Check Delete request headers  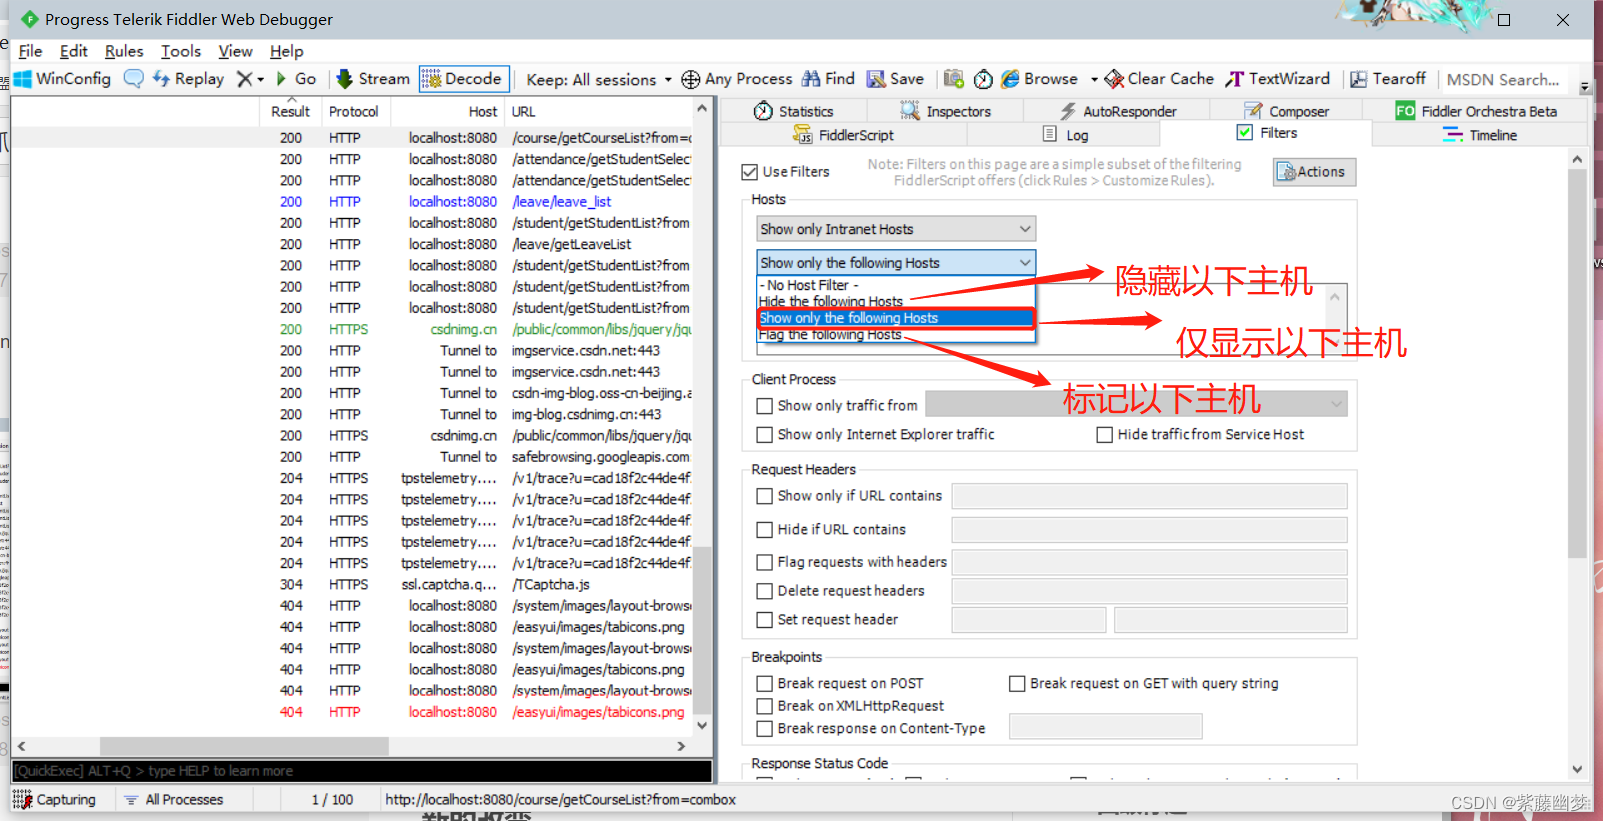click(x=765, y=592)
